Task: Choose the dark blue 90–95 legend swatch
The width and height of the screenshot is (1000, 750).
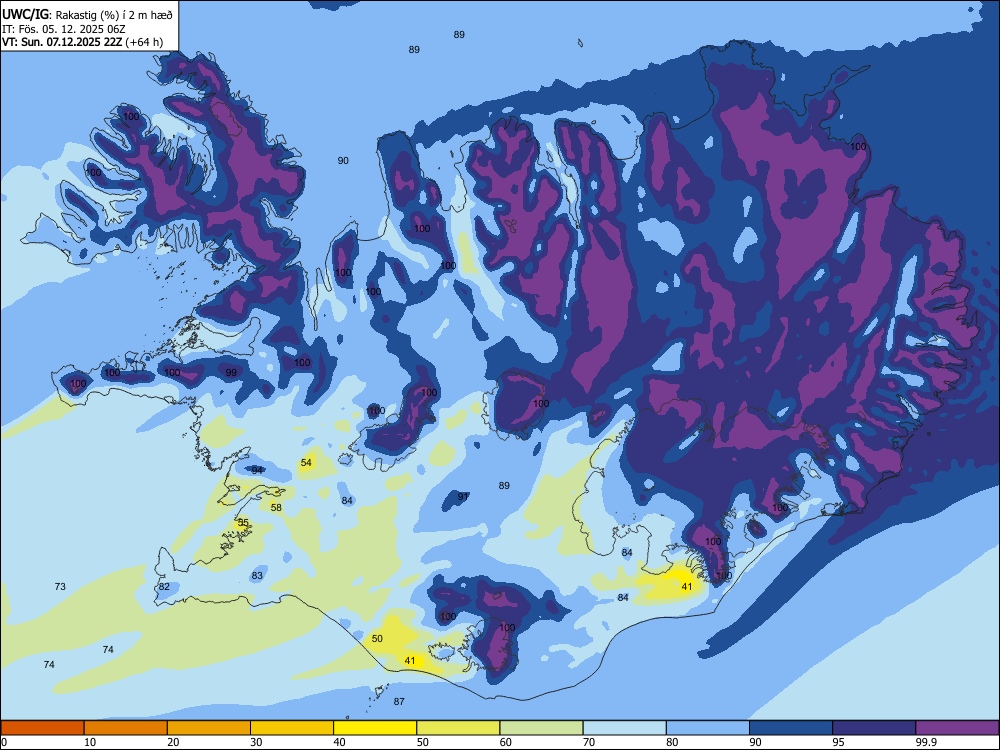Action: click(791, 728)
